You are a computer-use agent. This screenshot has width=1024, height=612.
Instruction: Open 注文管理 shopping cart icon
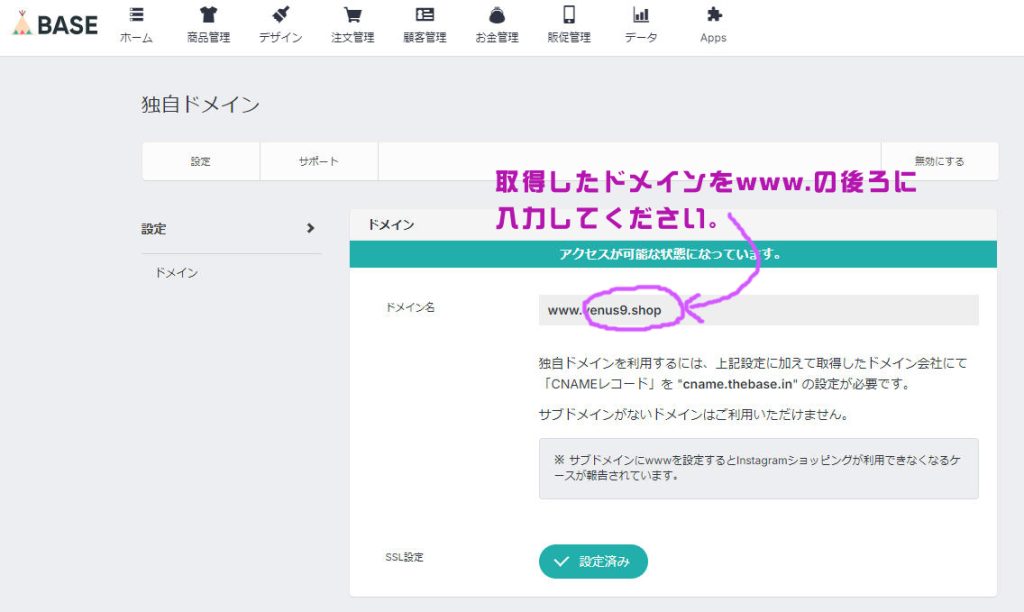(x=352, y=15)
